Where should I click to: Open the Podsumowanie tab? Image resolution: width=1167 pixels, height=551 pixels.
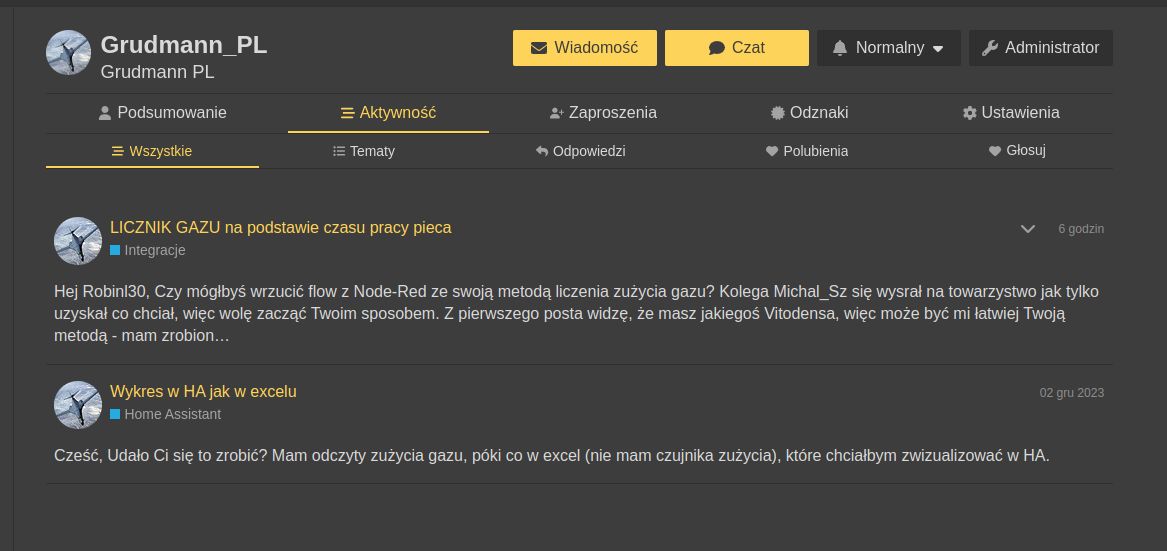[163, 113]
